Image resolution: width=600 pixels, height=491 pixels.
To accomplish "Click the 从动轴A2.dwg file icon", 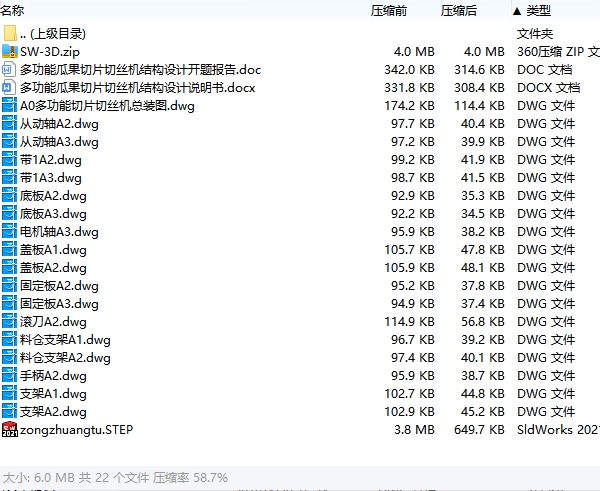I will click(10, 123).
